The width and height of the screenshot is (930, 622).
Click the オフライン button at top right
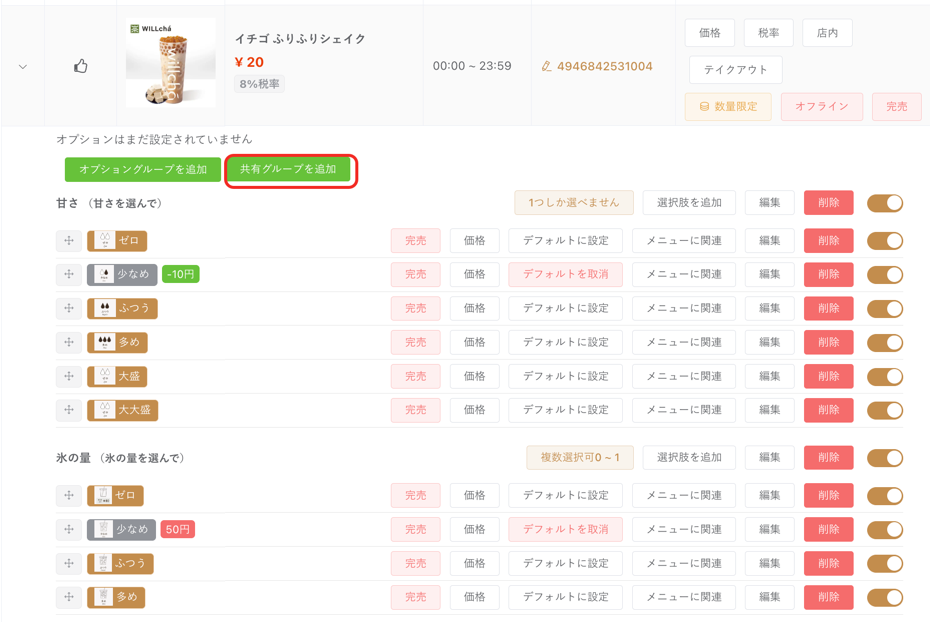(x=822, y=106)
